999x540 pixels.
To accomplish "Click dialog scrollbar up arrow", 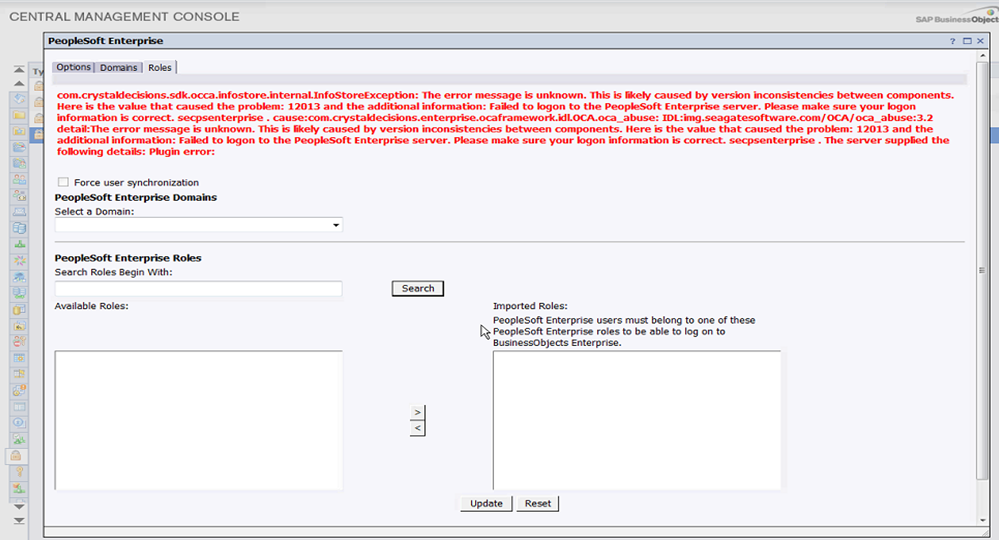I will pos(982,56).
